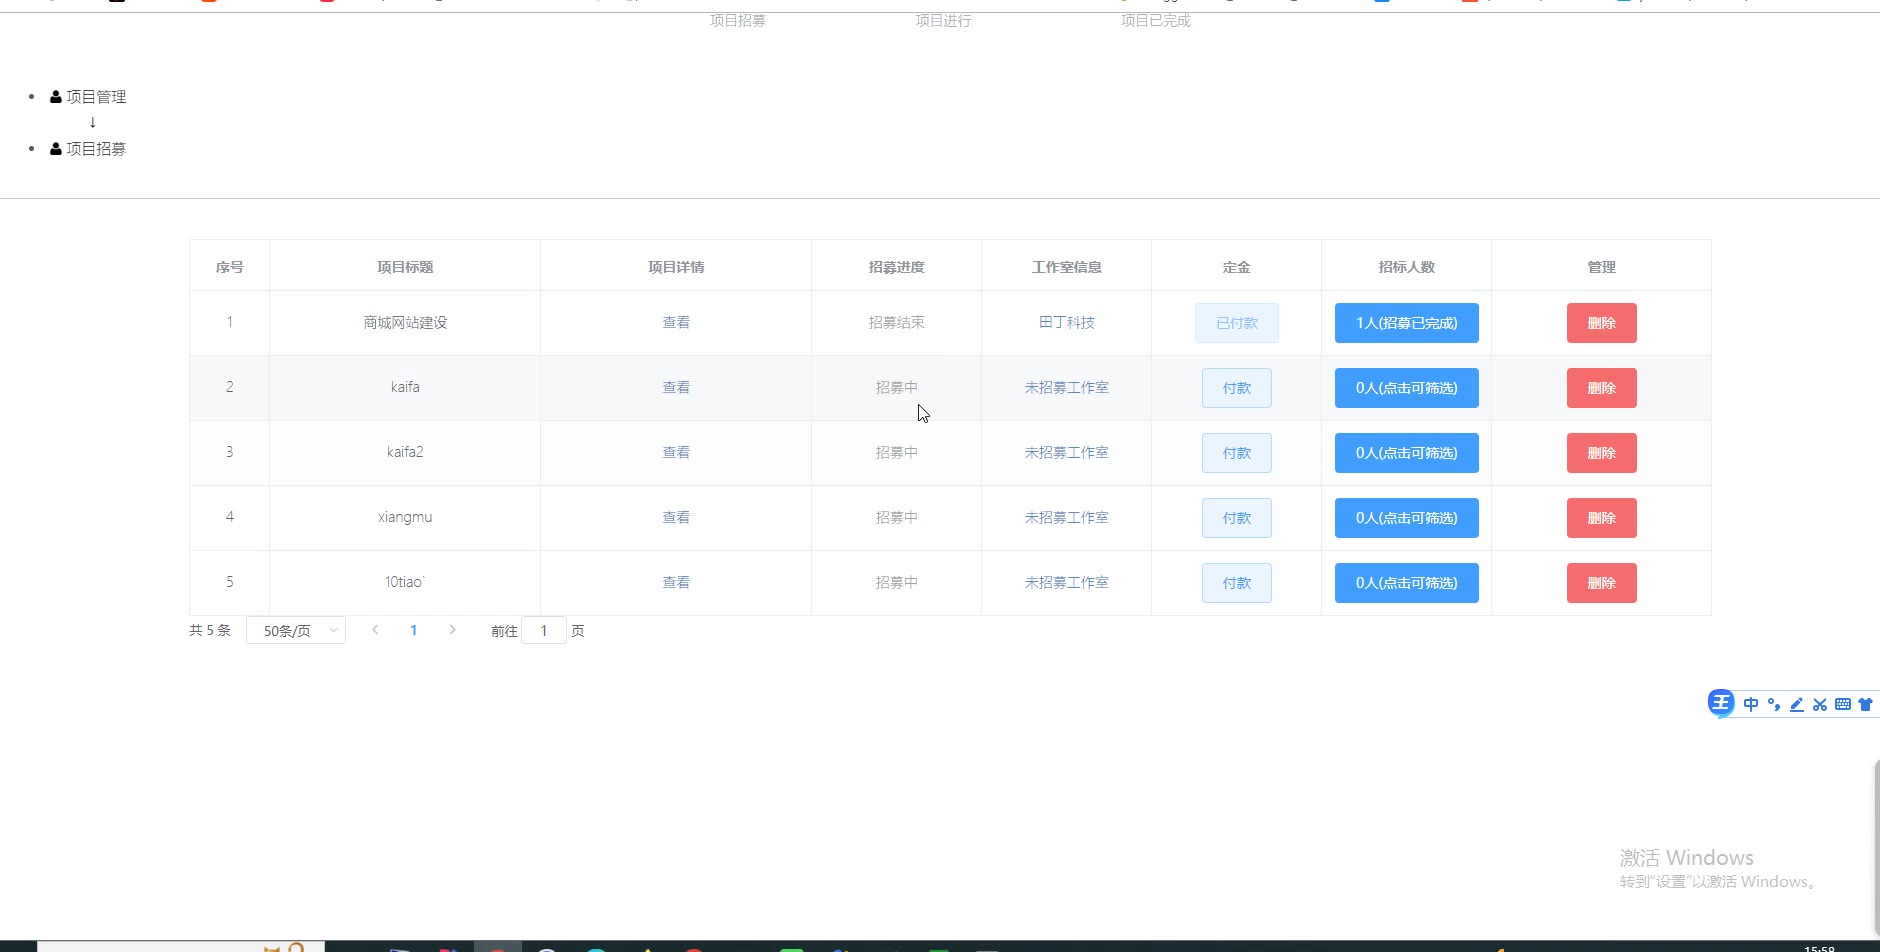Viewport: 1880px width, 952px height.
Task: Click the 招募中 status in xiangmu row
Action: (x=897, y=518)
